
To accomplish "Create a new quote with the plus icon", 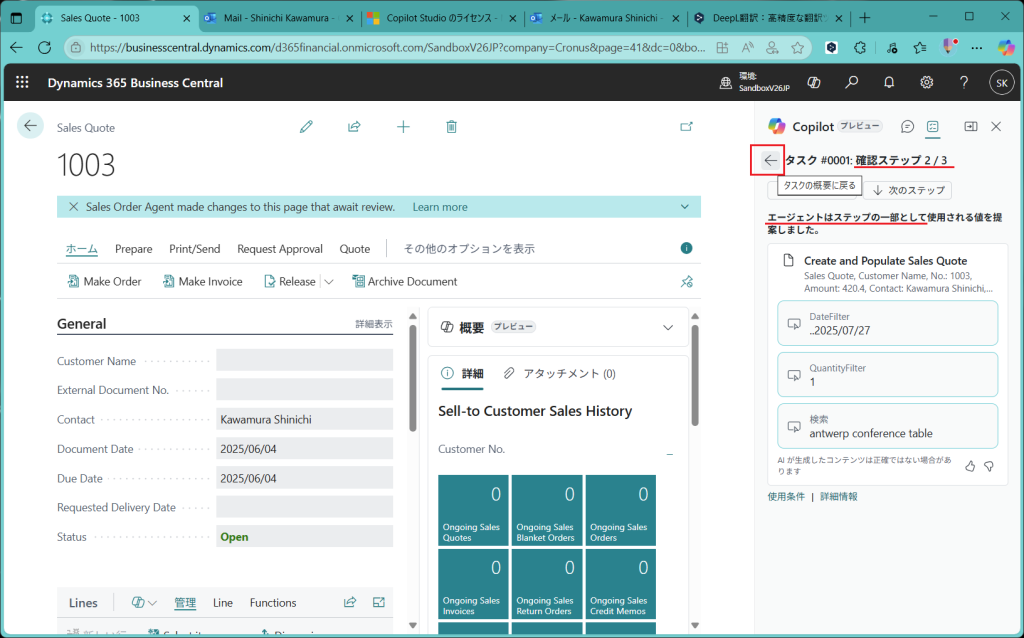I will (404, 127).
